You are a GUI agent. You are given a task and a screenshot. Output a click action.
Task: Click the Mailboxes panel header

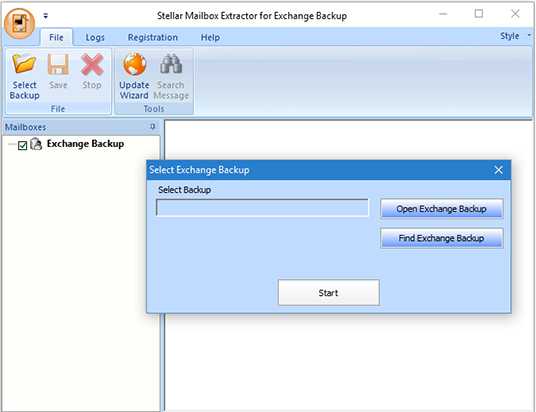coord(81,127)
